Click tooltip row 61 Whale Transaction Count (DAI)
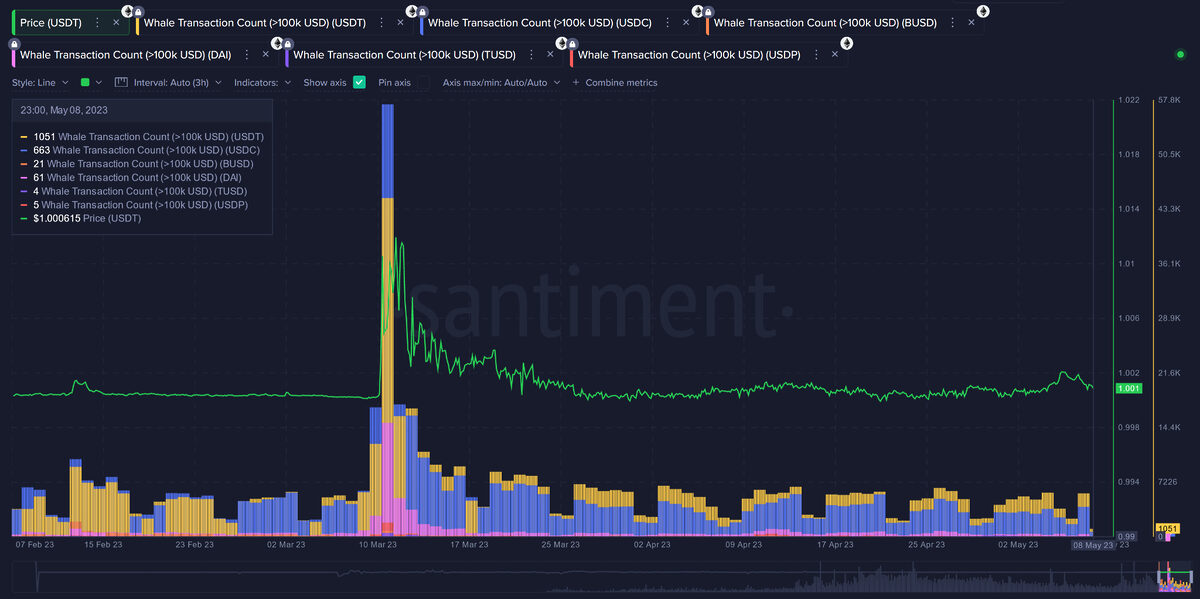Image resolution: width=1200 pixels, height=599 pixels. (131, 177)
